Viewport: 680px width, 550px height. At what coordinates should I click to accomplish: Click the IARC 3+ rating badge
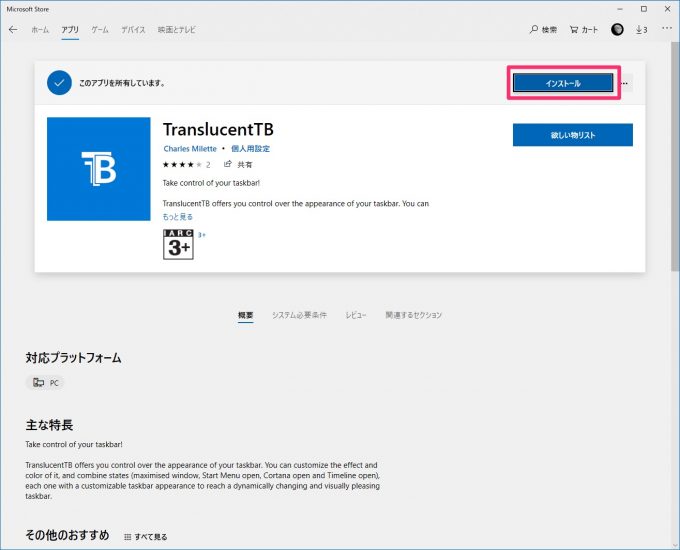tap(178, 245)
